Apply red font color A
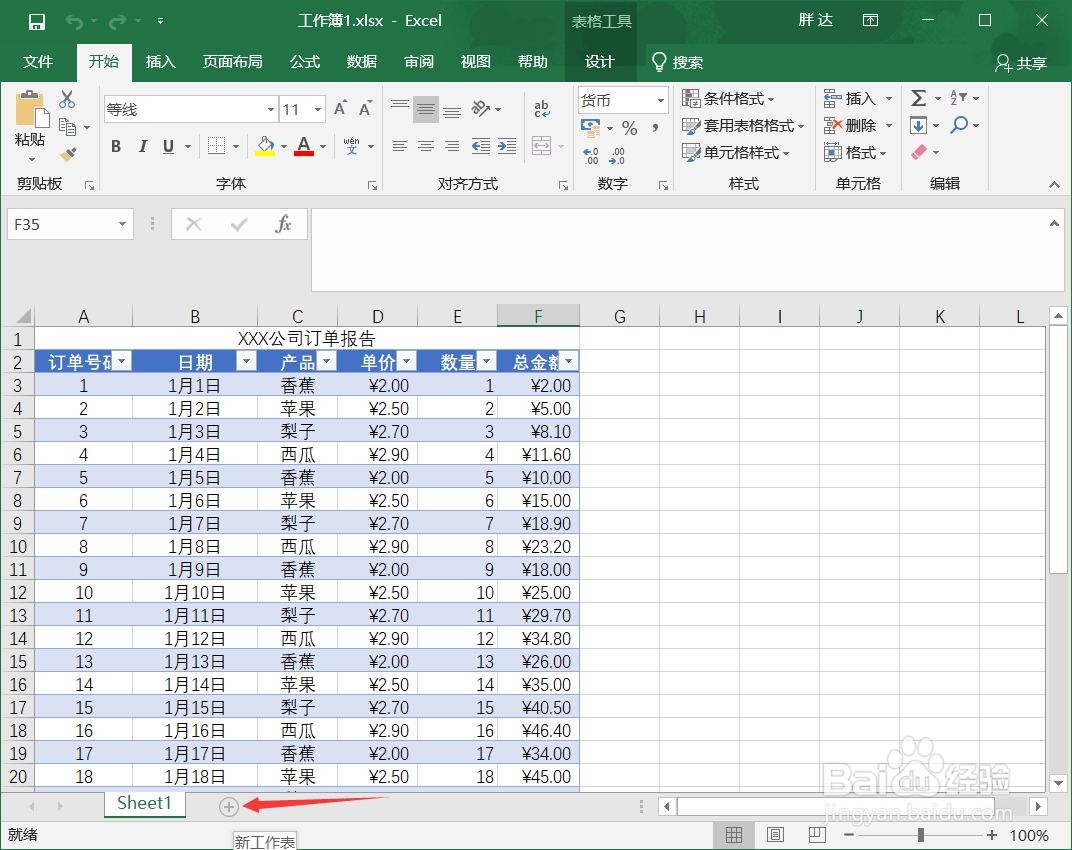 pyautogui.click(x=304, y=146)
